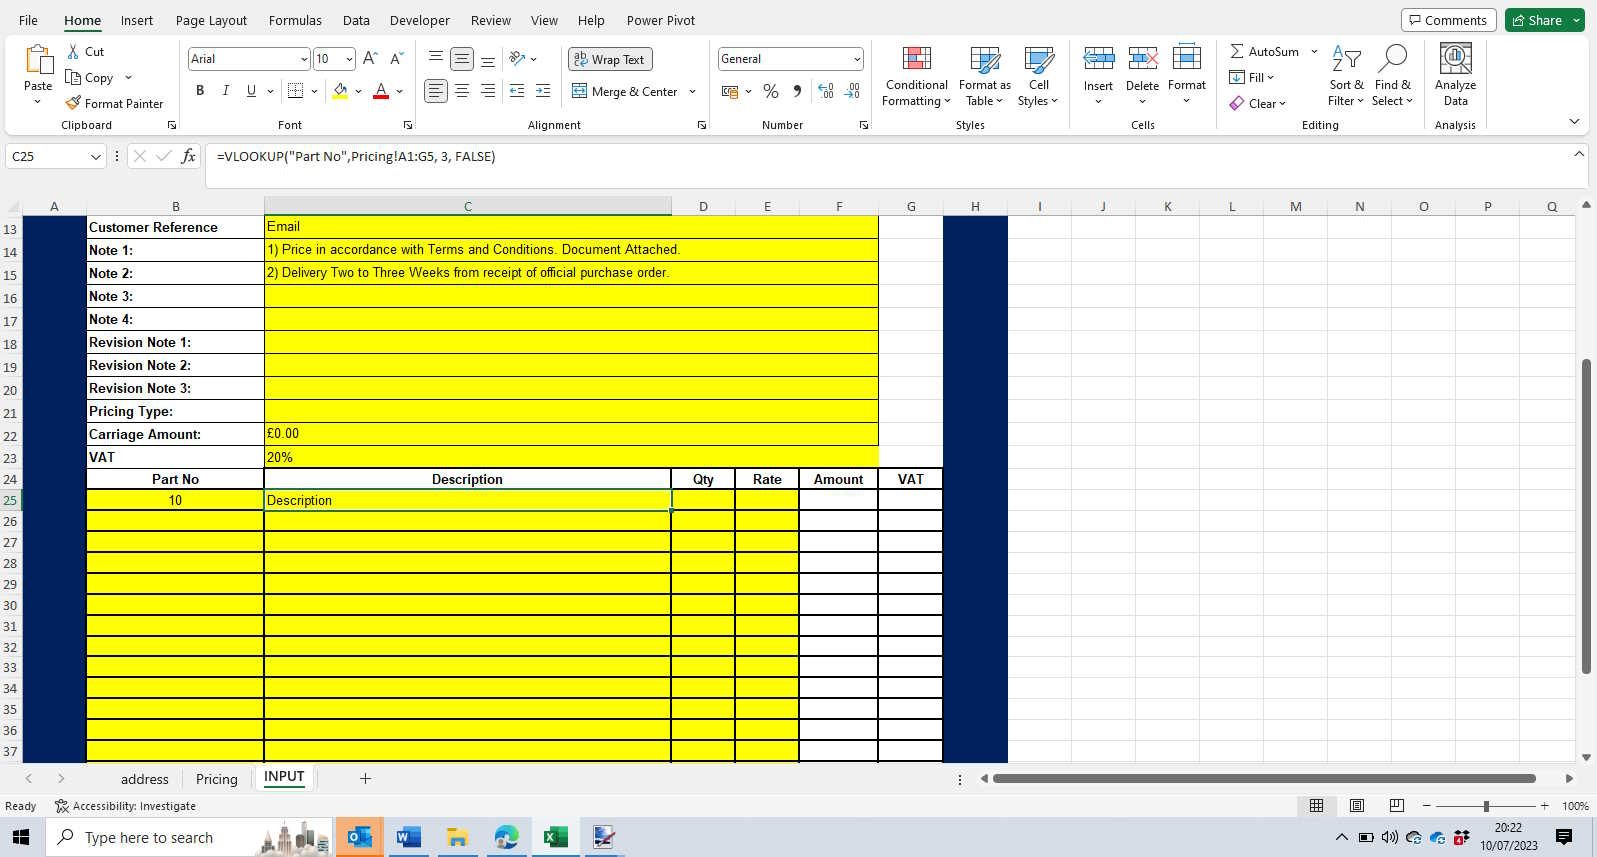Click the Insert cells icon
This screenshot has height=857, width=1597.
click(1098, 59)
